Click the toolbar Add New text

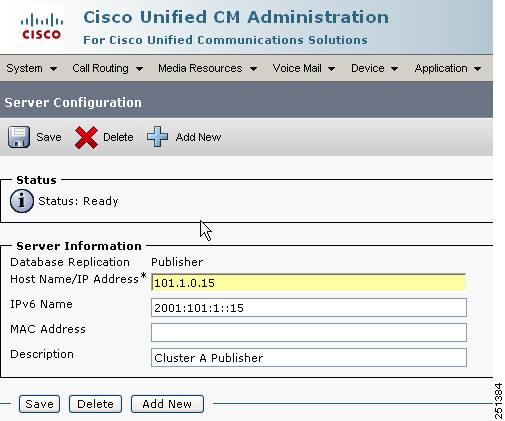click(x=198, y=137)
